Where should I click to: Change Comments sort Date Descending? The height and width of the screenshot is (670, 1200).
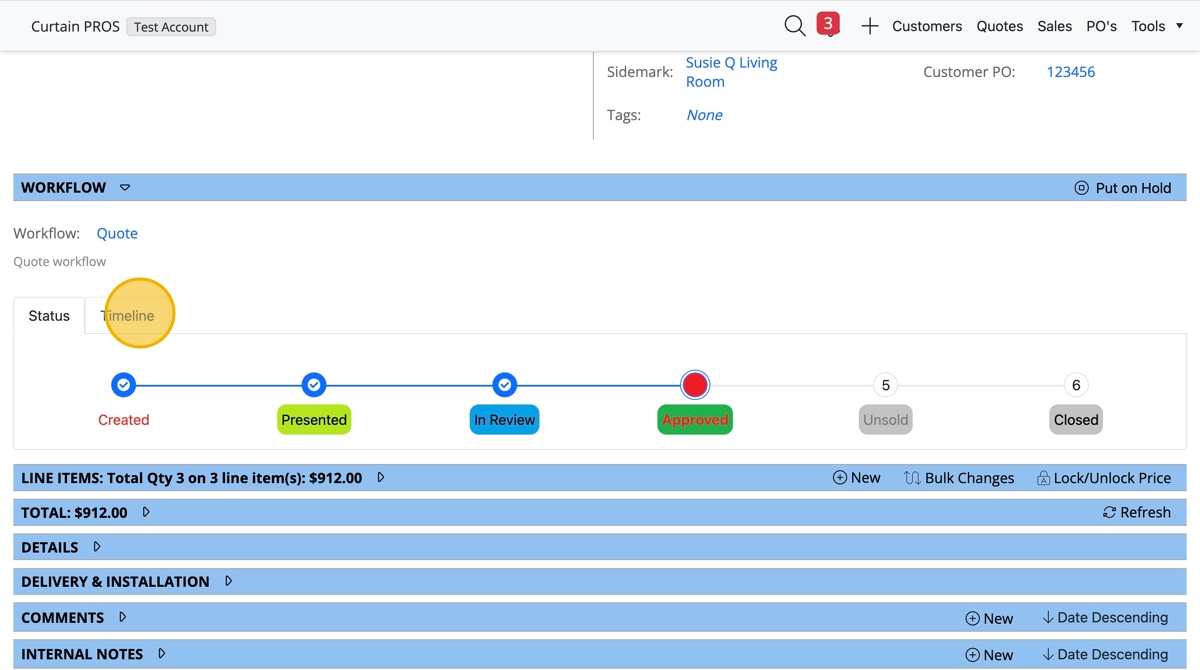[1105, 618]
